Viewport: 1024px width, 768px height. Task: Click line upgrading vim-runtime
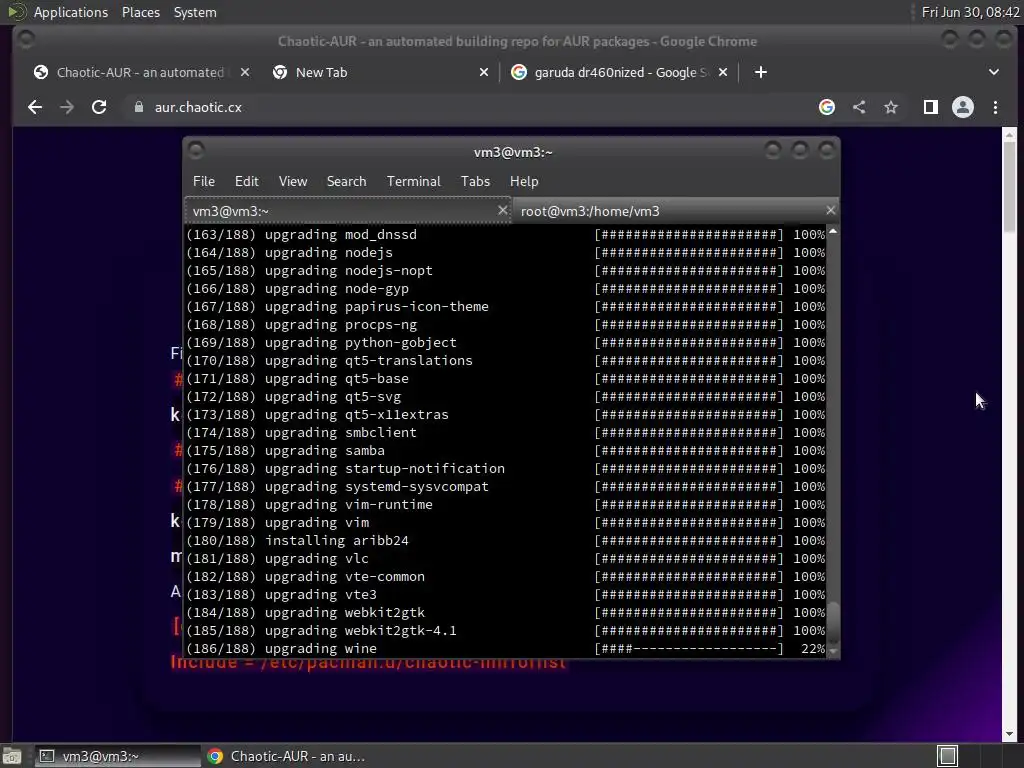tap(505, 505)
